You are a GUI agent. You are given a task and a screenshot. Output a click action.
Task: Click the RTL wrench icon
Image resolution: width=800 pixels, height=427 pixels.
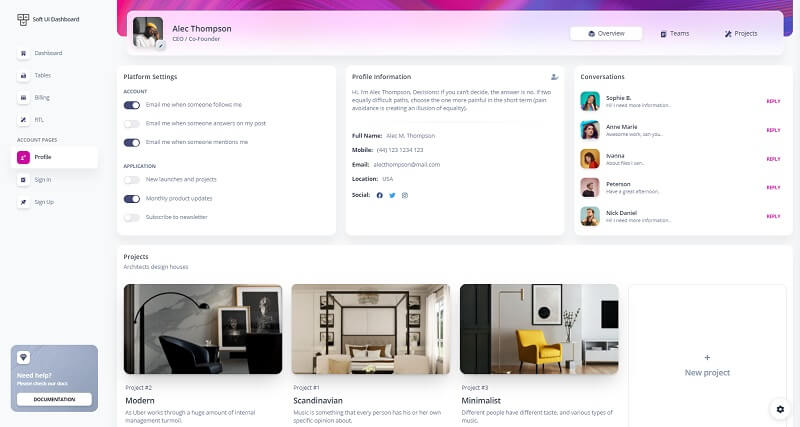click(23, 120)
